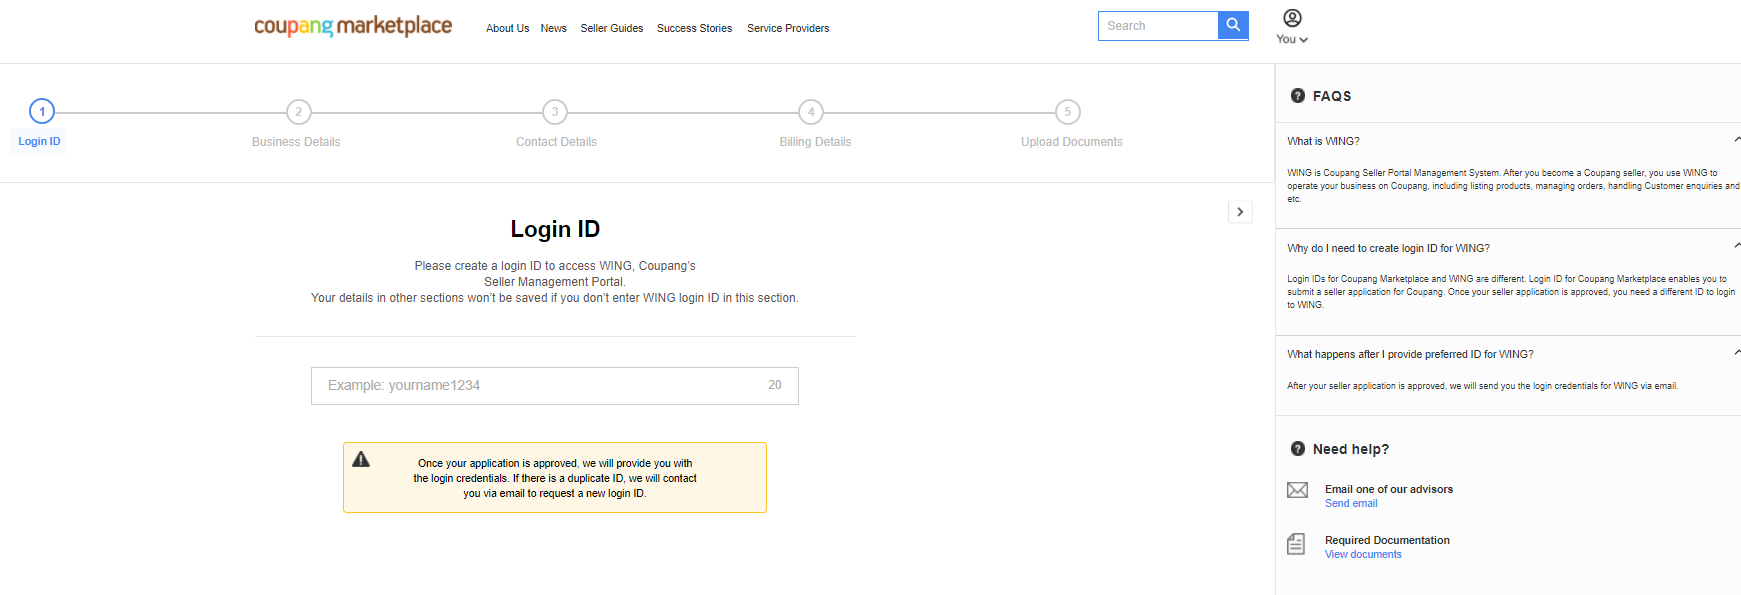Open the About Us menu item
The image size is (1741, 595).
click(507, 28)
